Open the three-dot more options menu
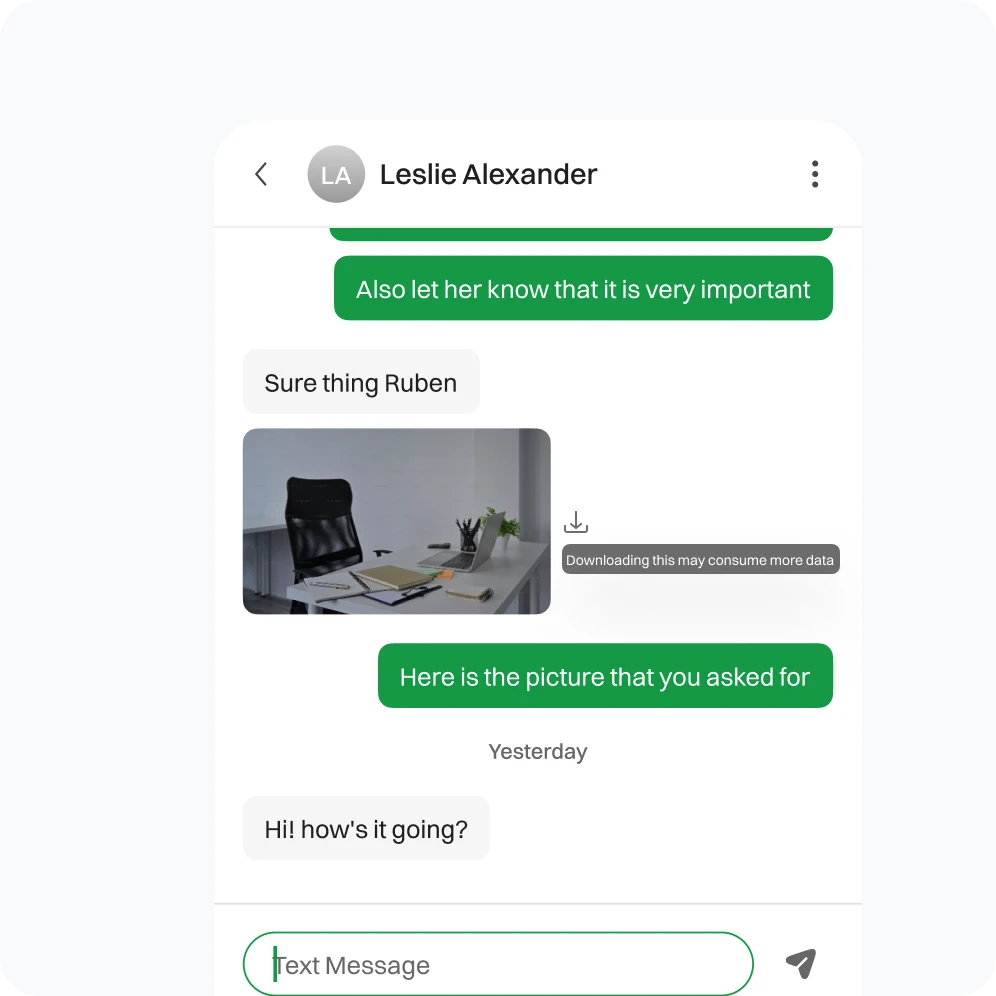996x996 pixels. click(815, 174)
